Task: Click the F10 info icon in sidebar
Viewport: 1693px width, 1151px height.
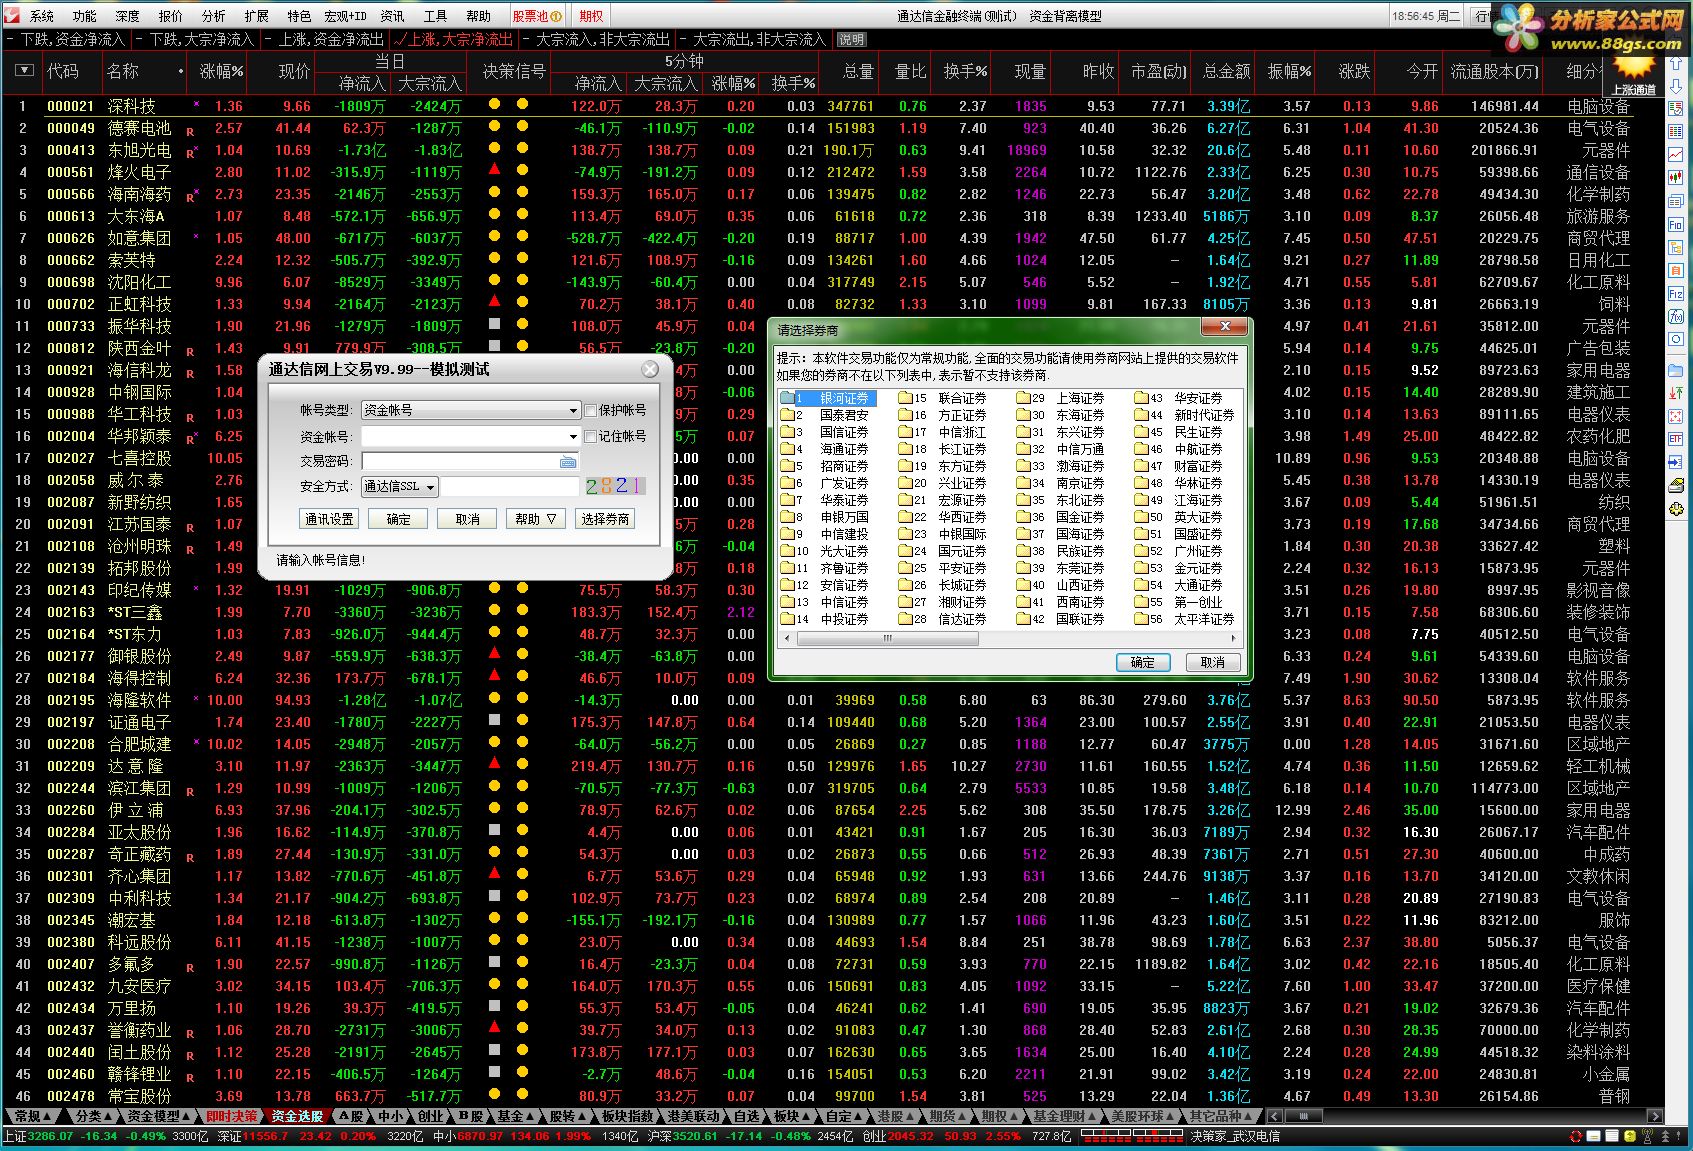Action: point(1676,225)
